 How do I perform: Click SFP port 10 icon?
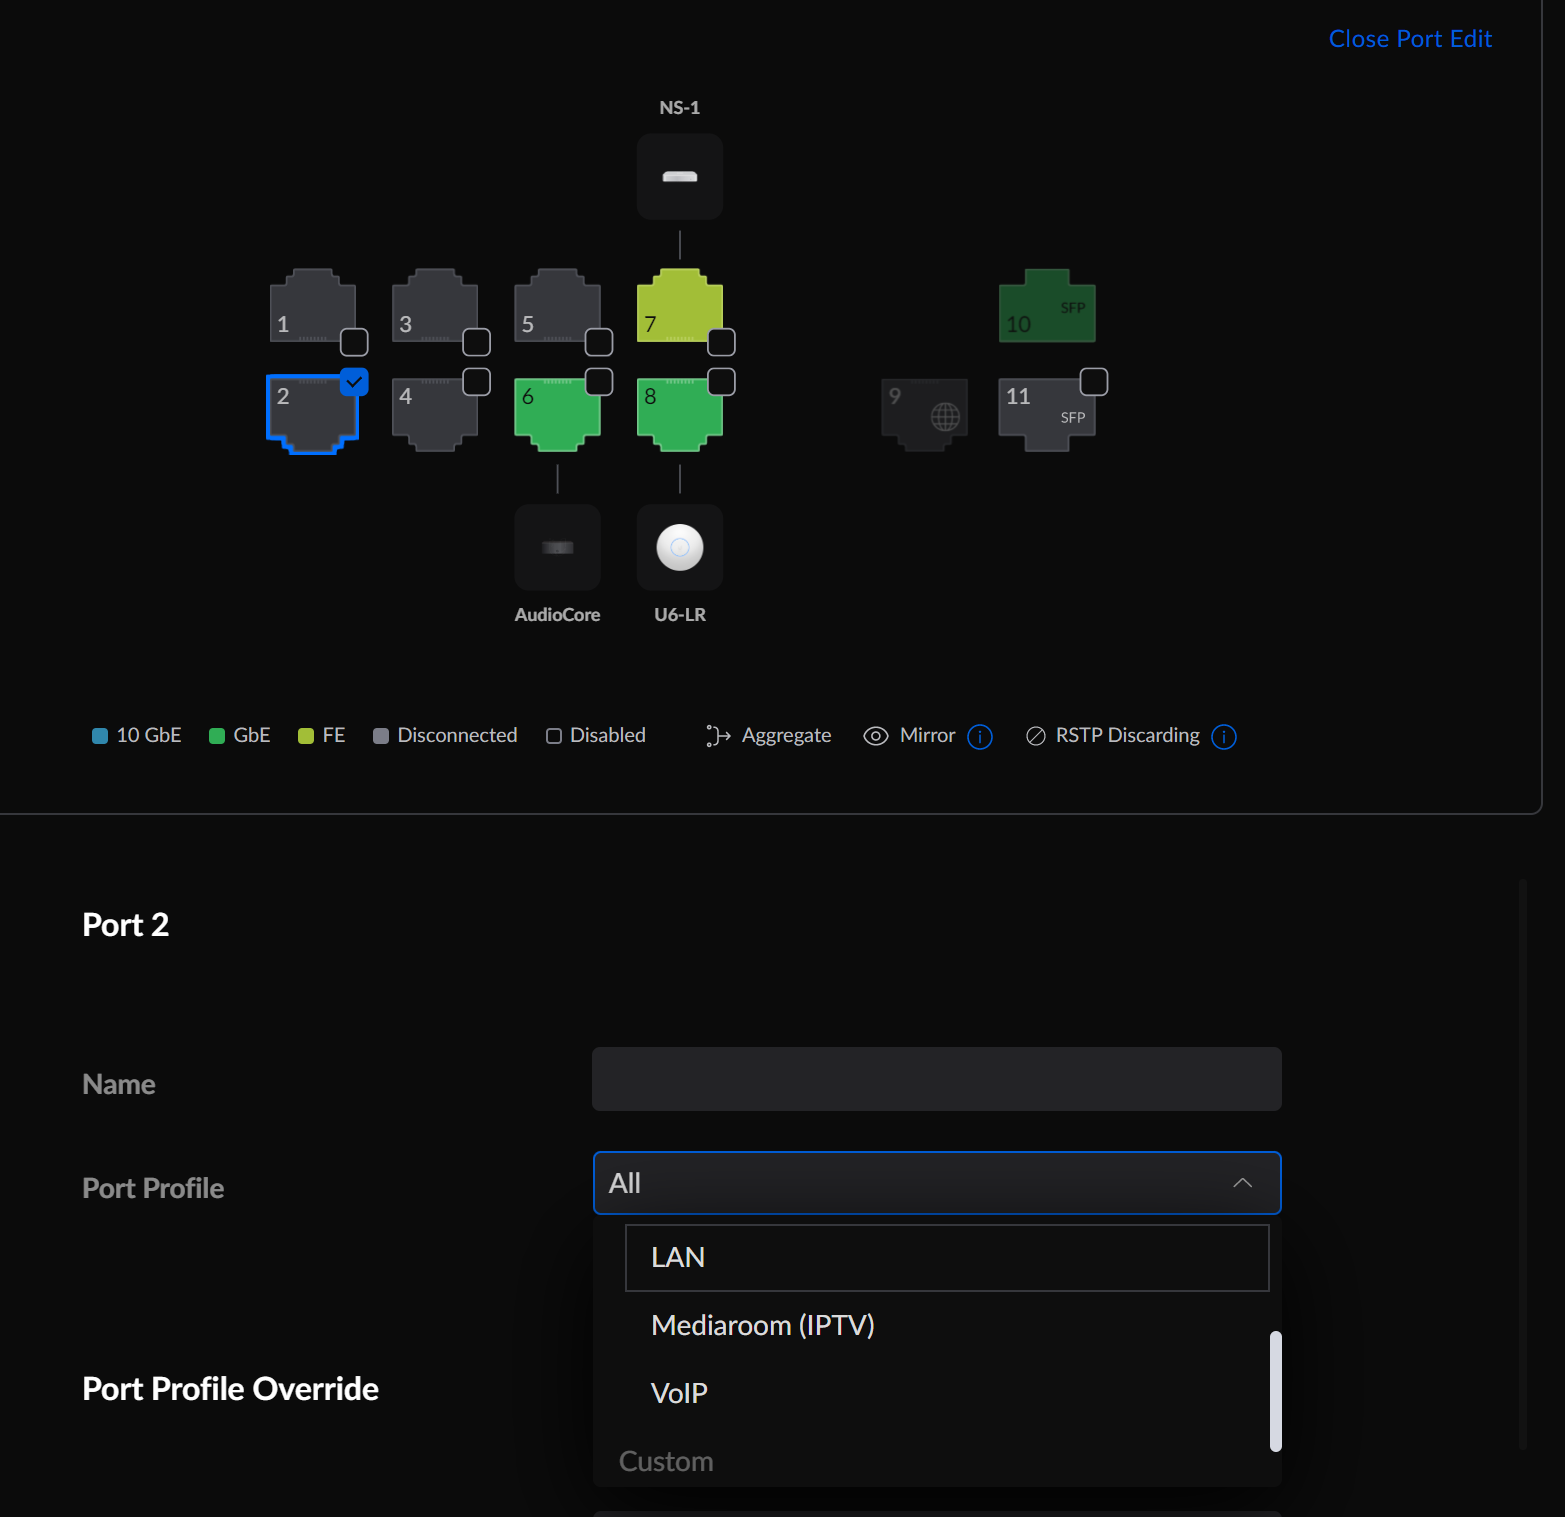[1047, 305]
